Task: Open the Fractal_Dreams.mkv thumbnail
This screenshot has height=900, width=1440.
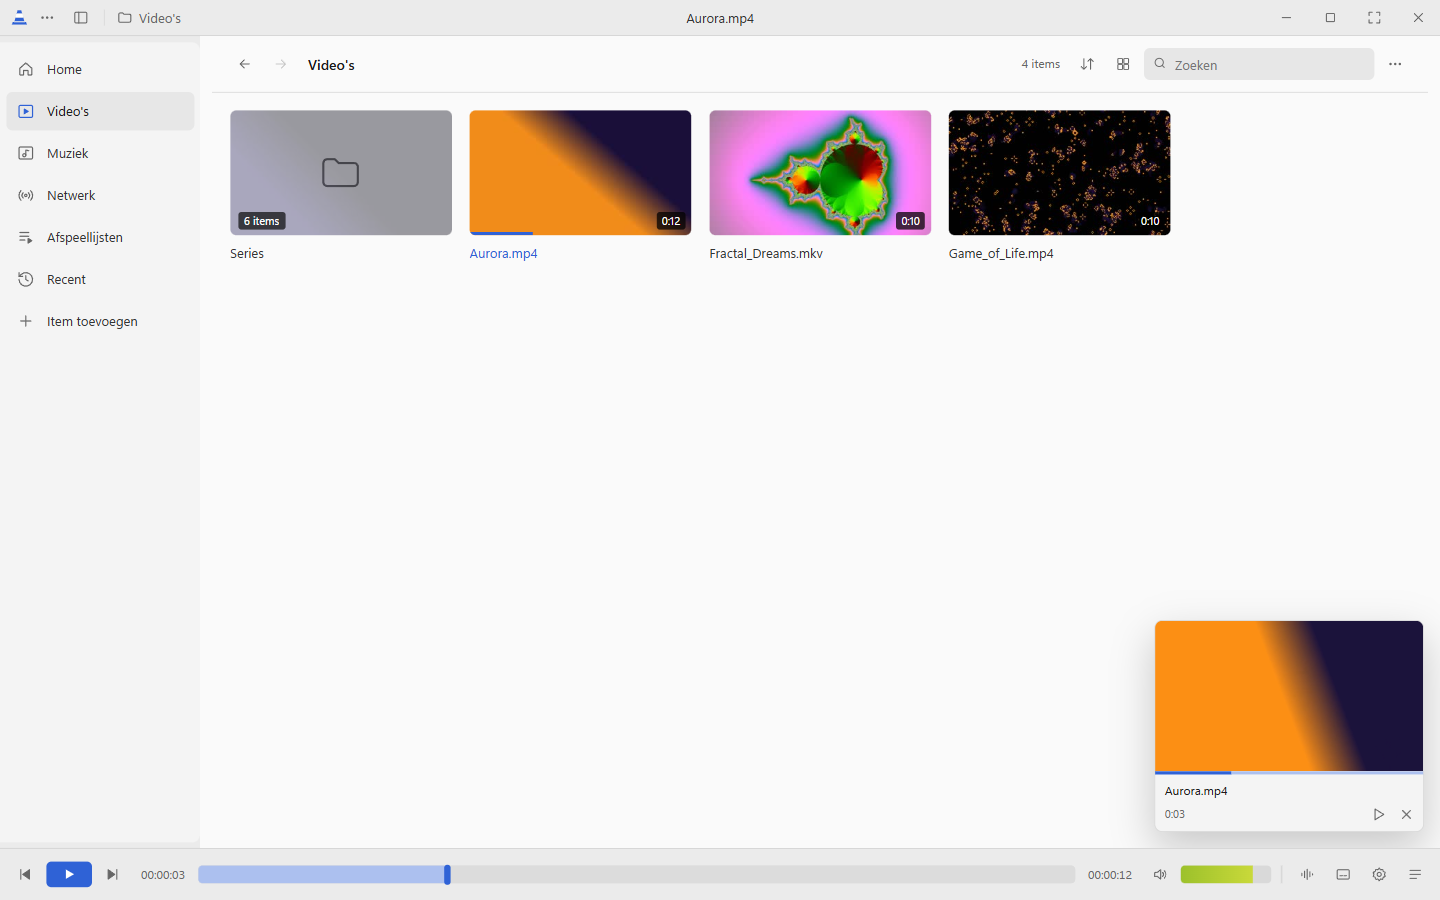Action: click(x=820, y=173)
